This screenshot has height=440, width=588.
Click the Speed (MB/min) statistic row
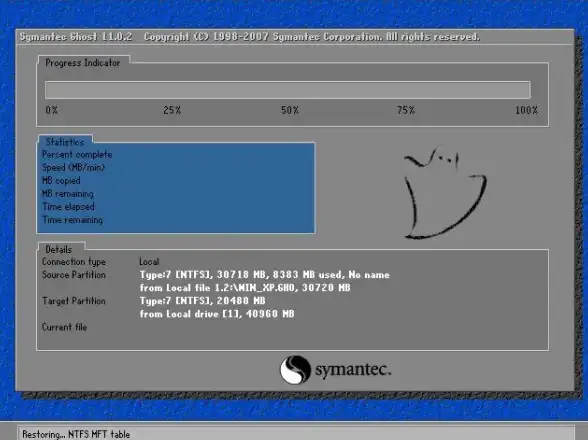coord(176,167)
